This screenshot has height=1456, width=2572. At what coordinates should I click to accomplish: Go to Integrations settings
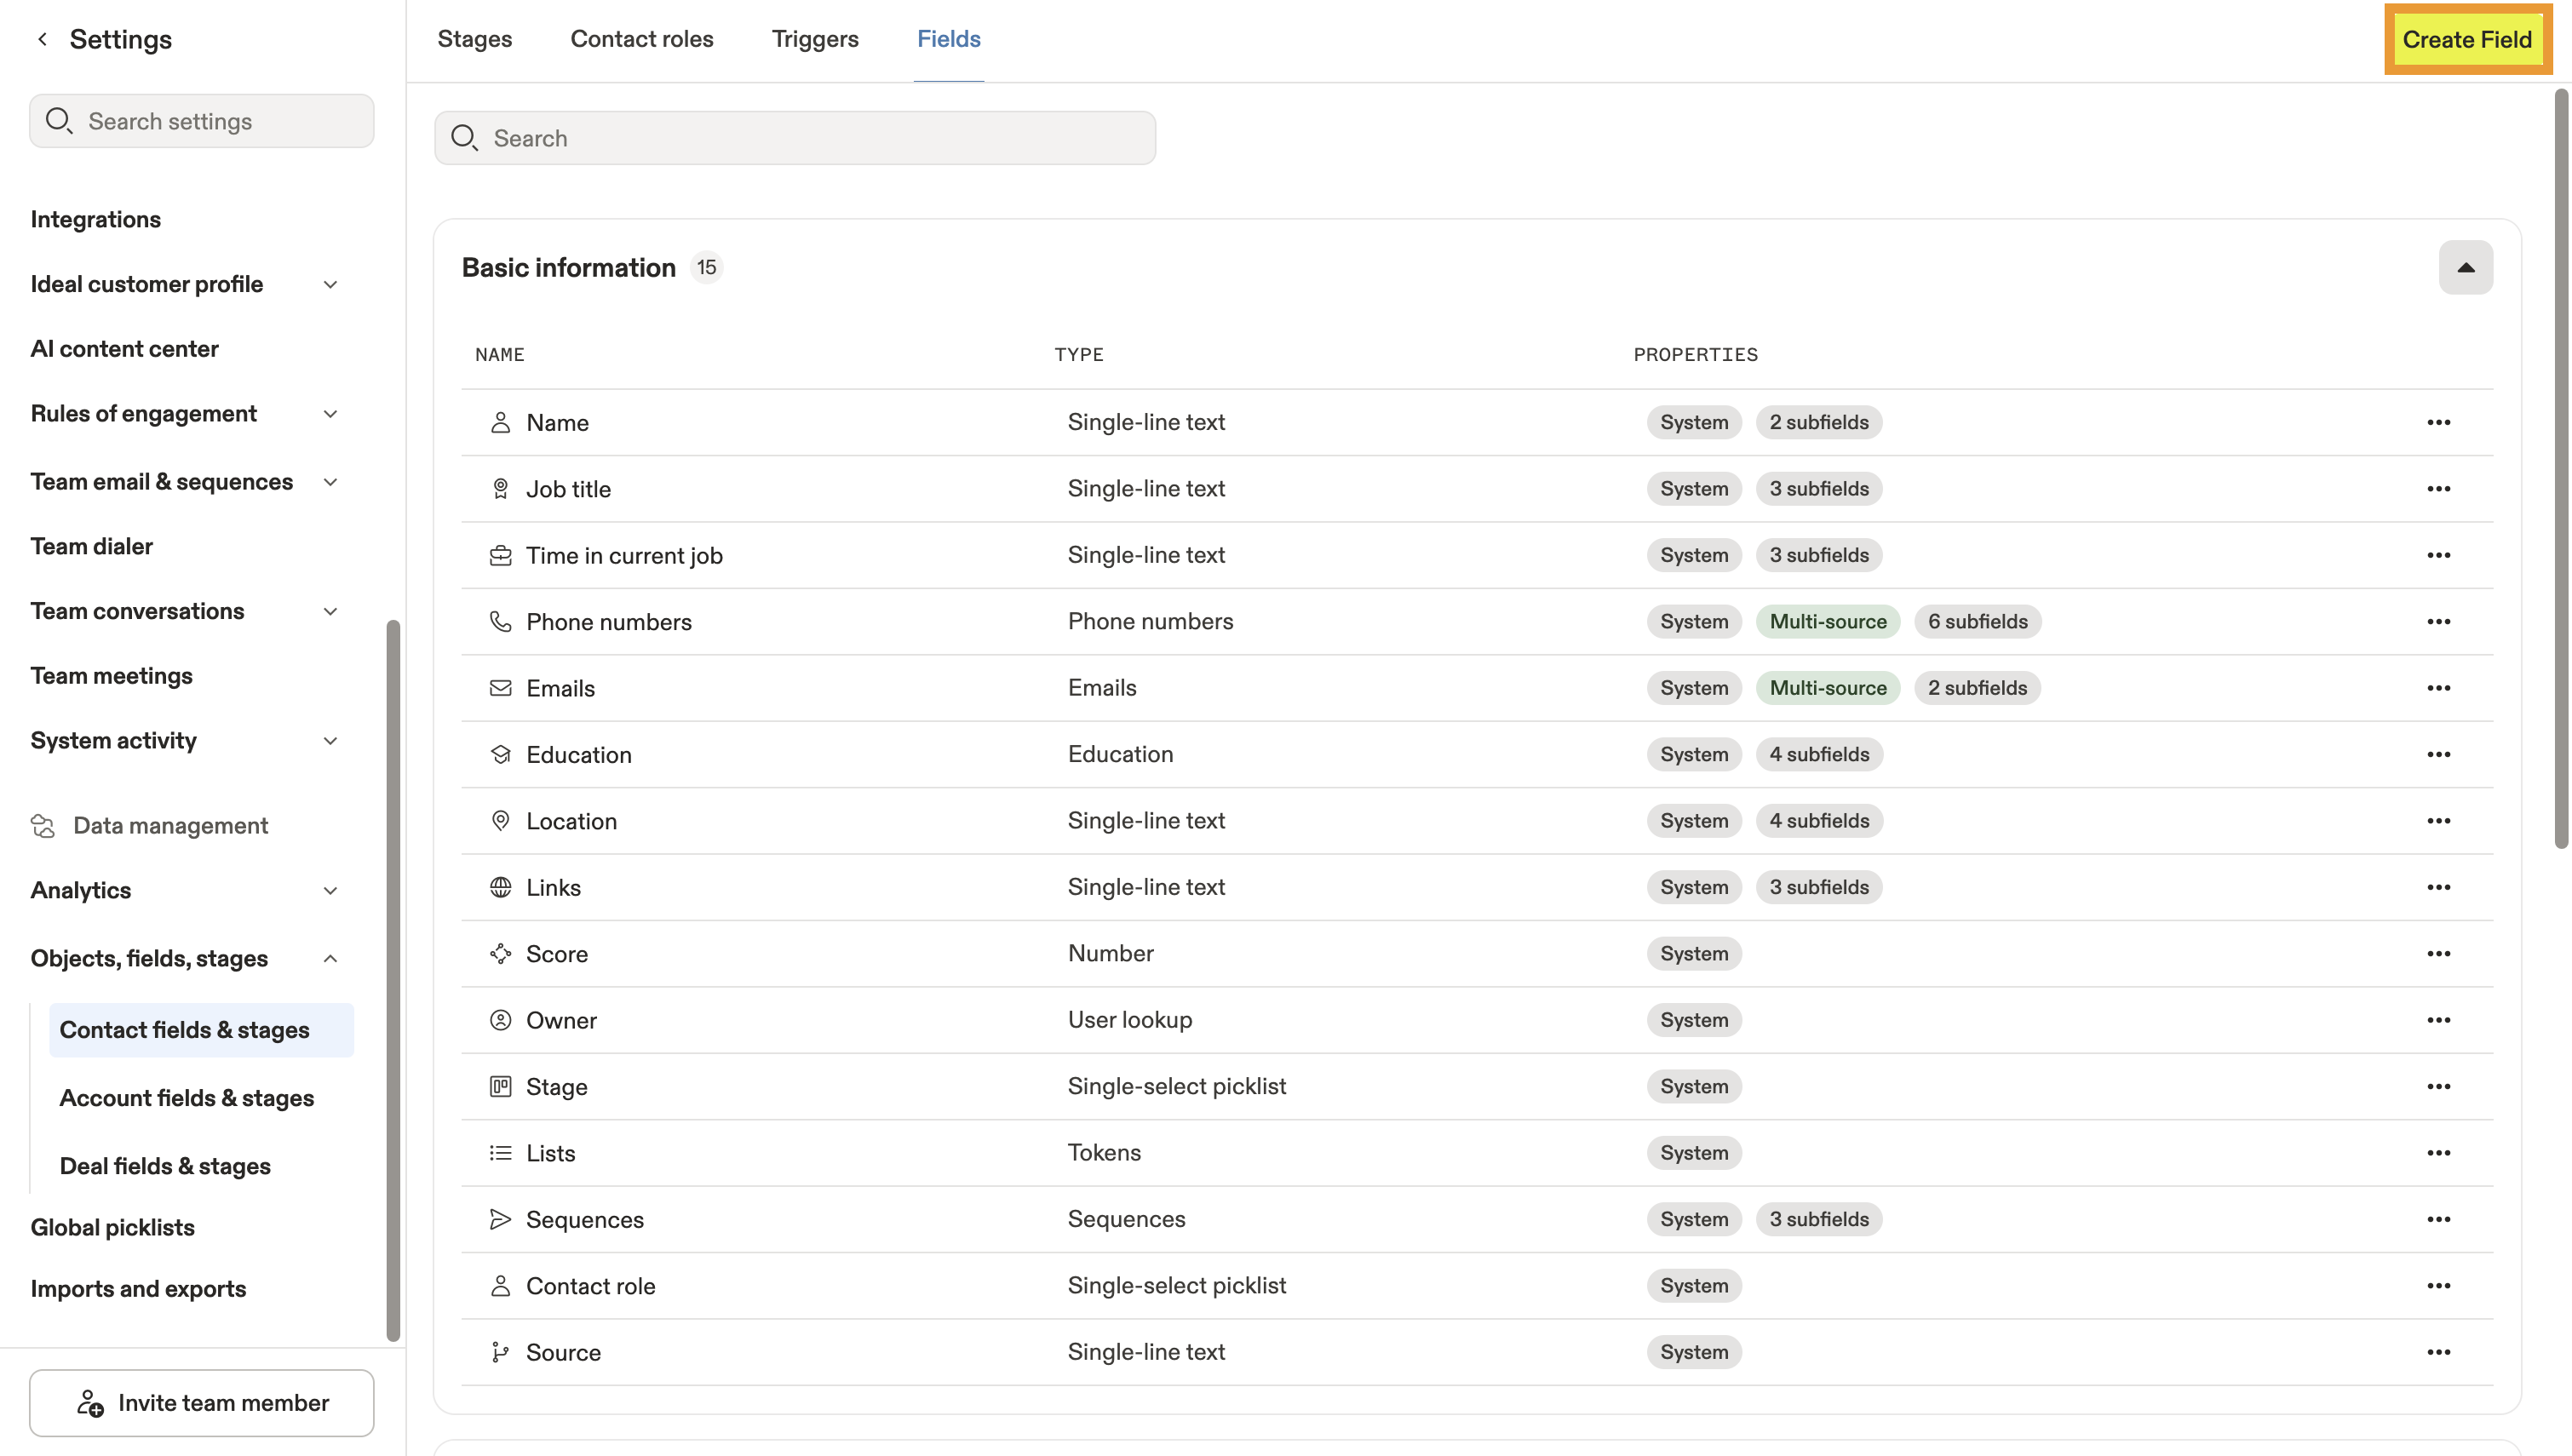click(x=95, y=219)
